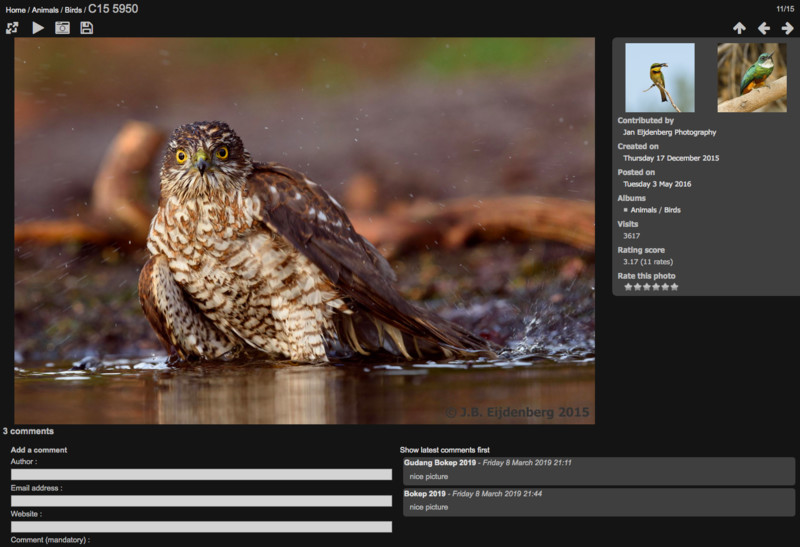Click the Author input field

pyautogui.click(x=201, y=474)
